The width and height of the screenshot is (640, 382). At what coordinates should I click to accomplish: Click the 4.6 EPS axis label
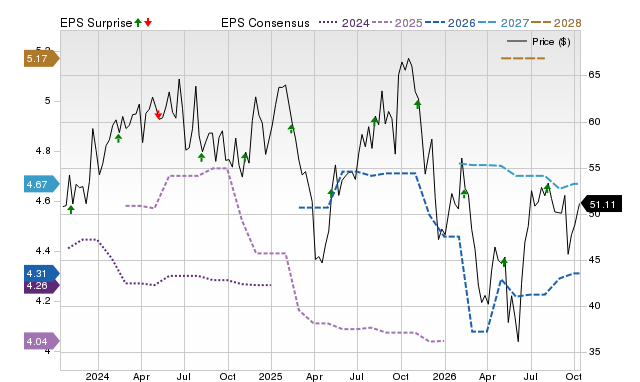43,201
